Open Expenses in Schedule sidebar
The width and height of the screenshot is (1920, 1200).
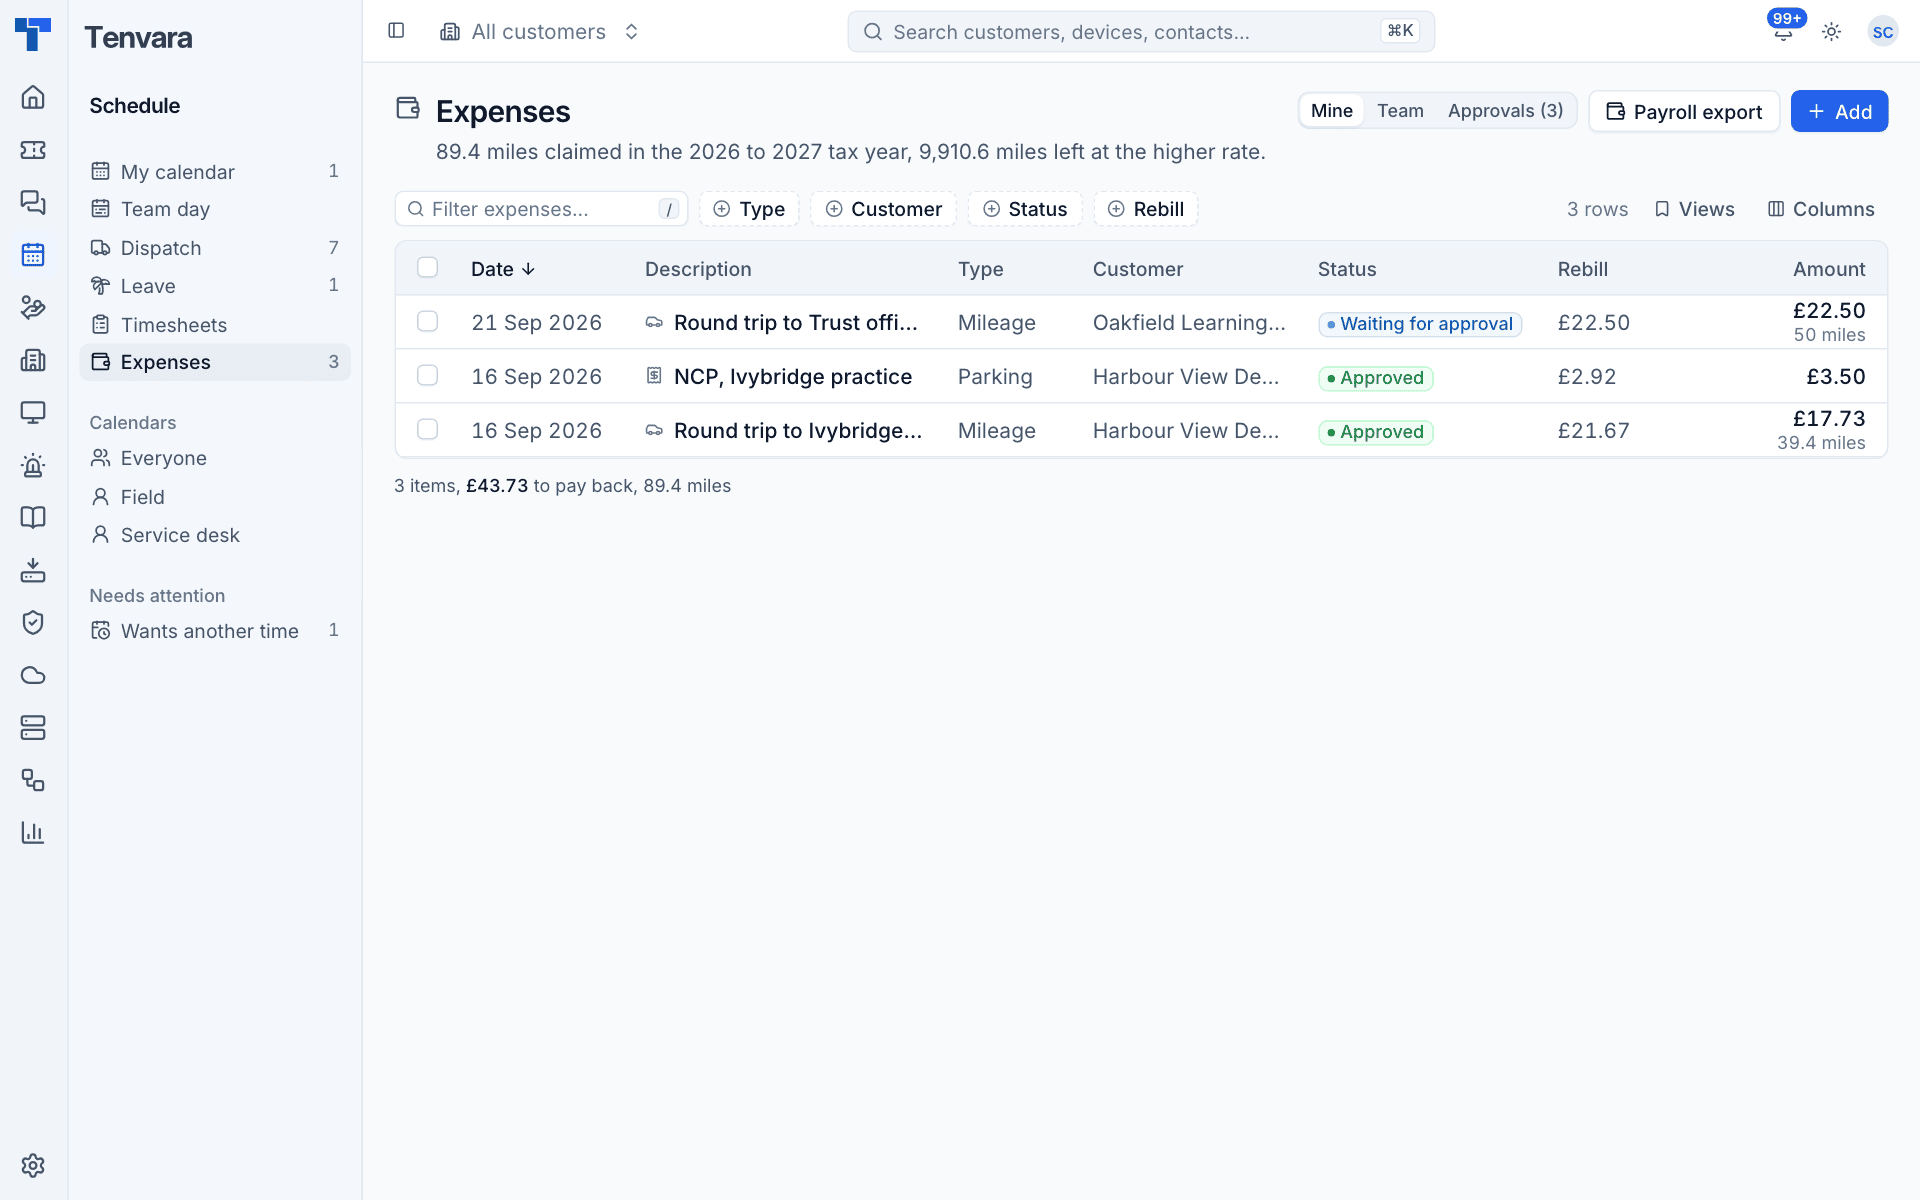click(x=215, y=362)
